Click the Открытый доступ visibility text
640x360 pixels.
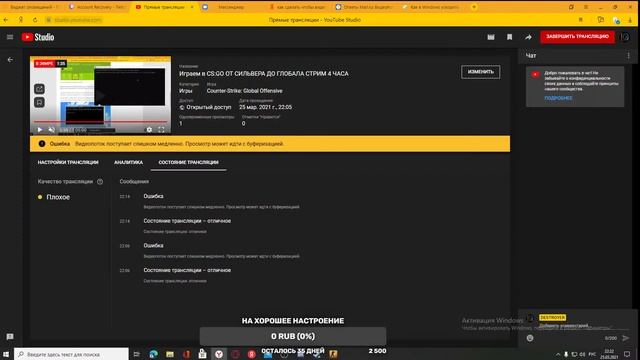[x=209, y=107]
